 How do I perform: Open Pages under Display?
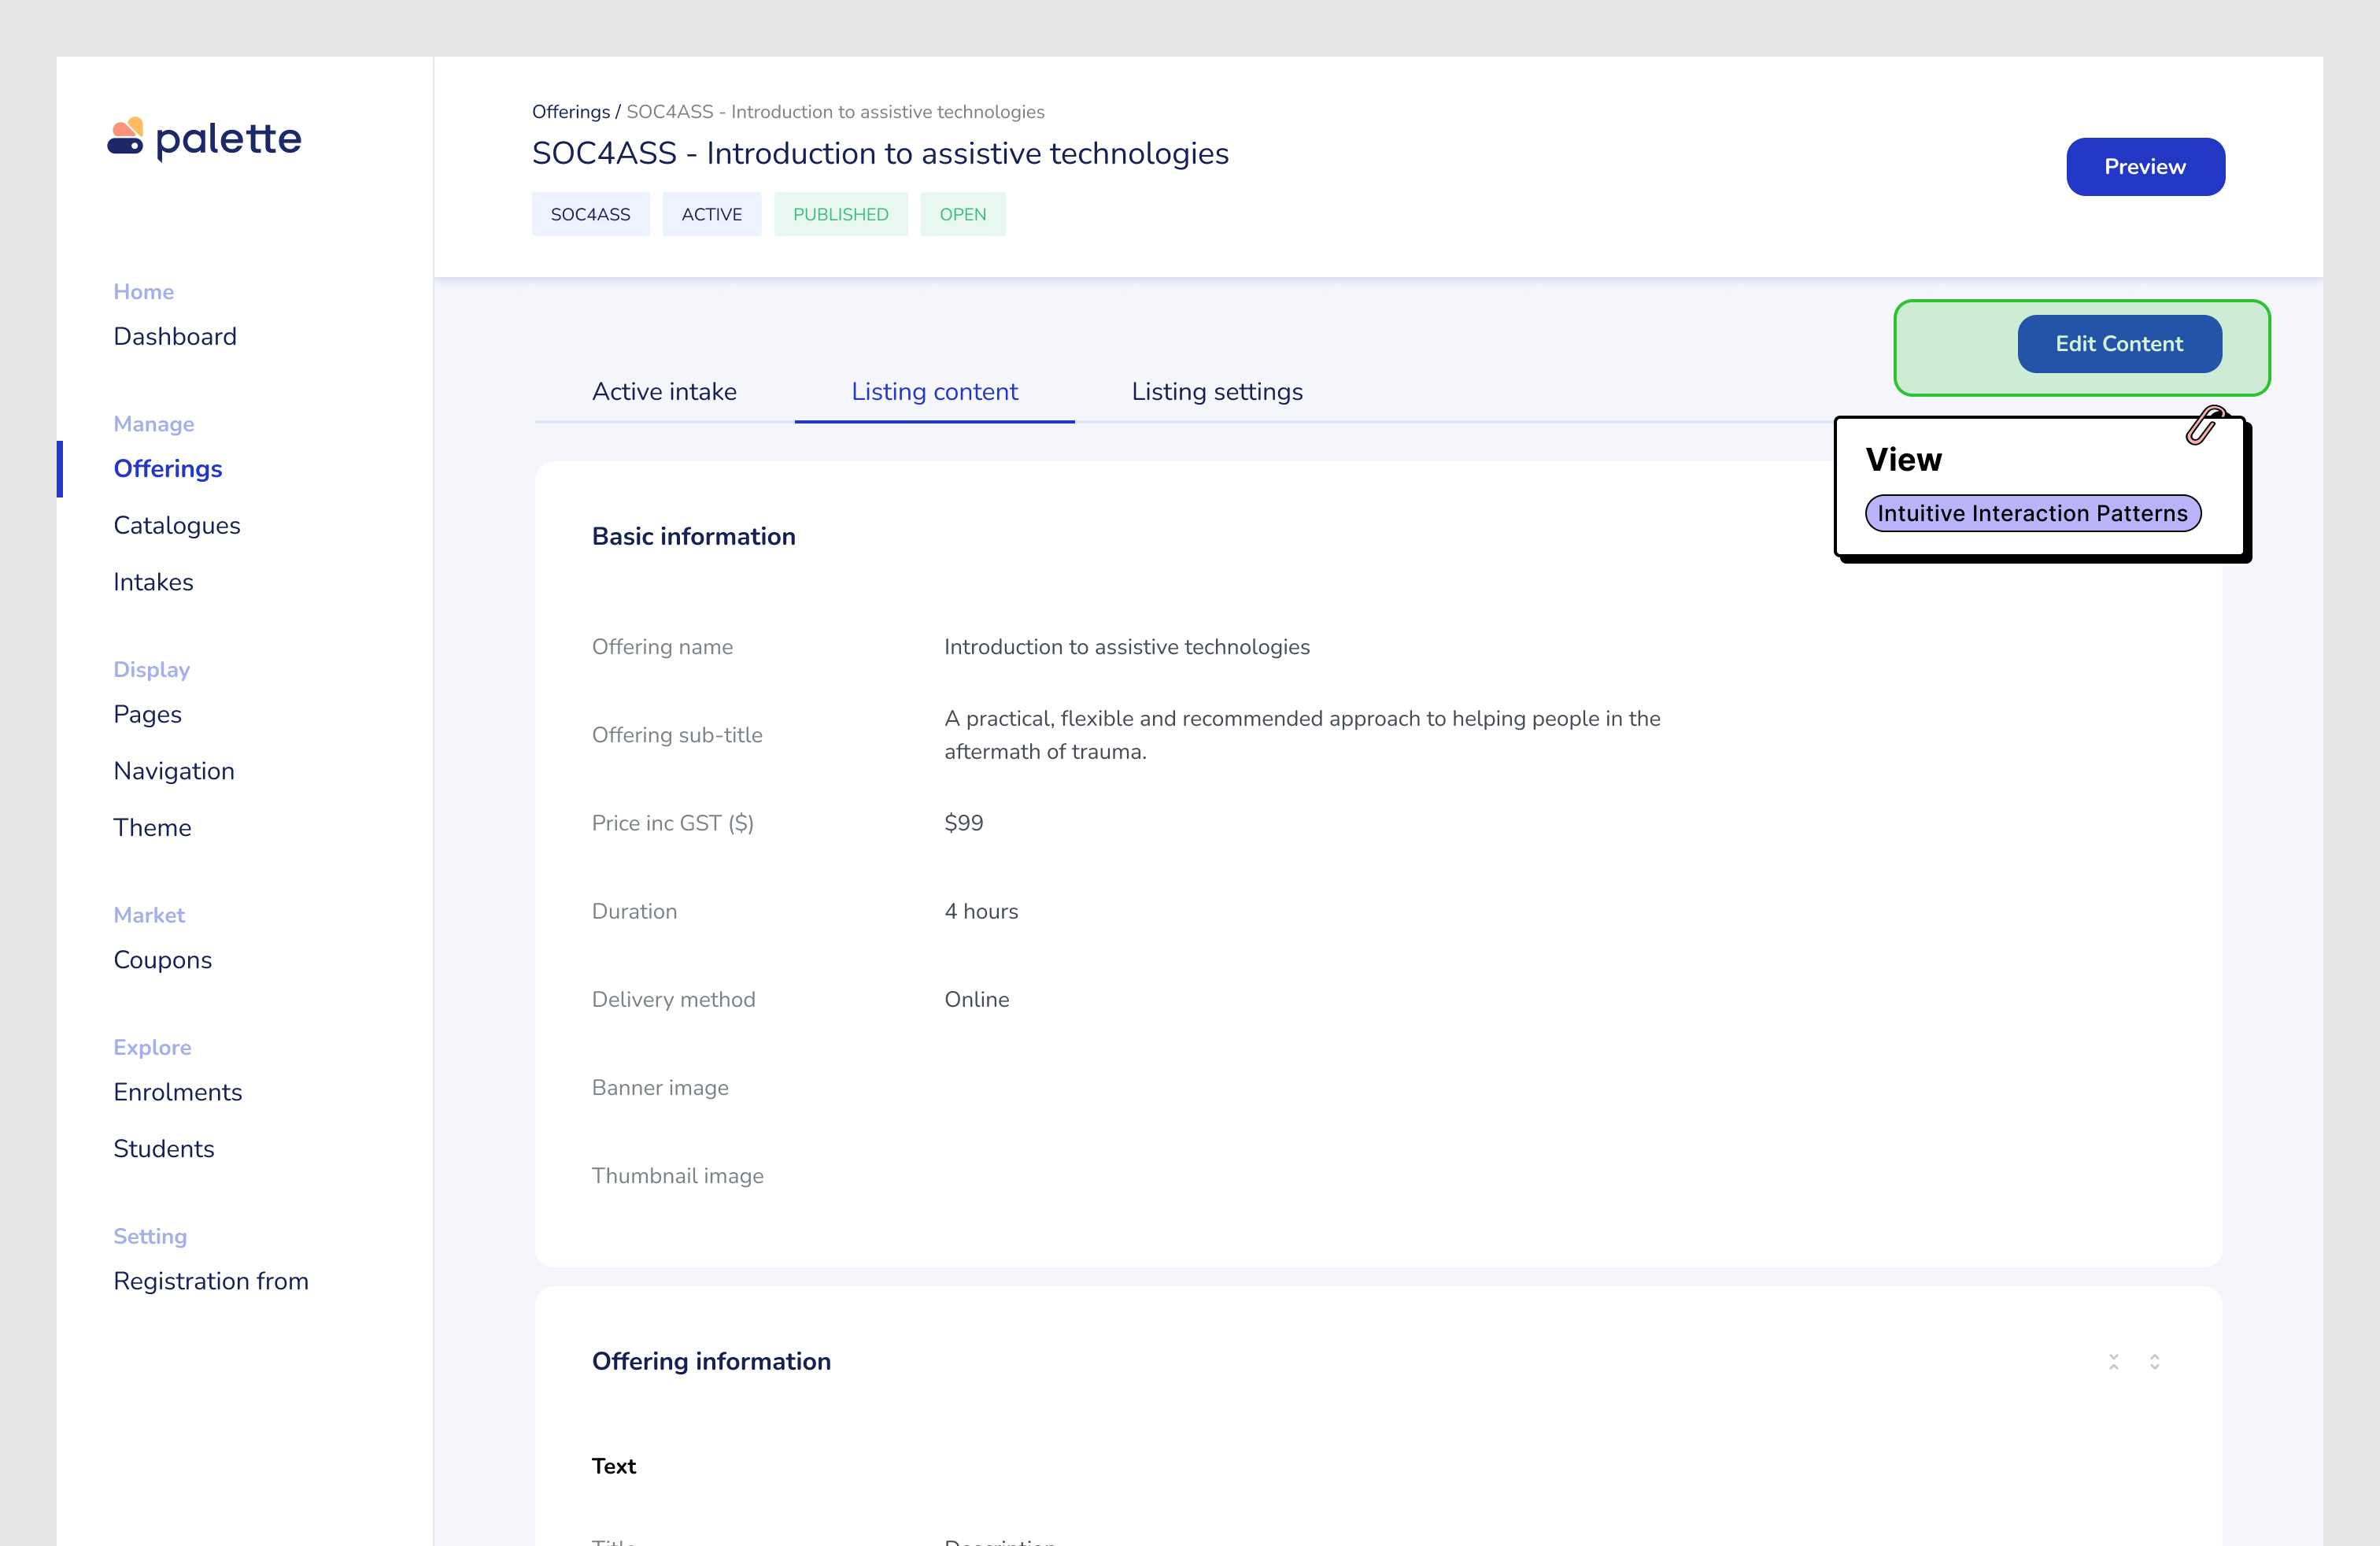[x=147, y=714]
